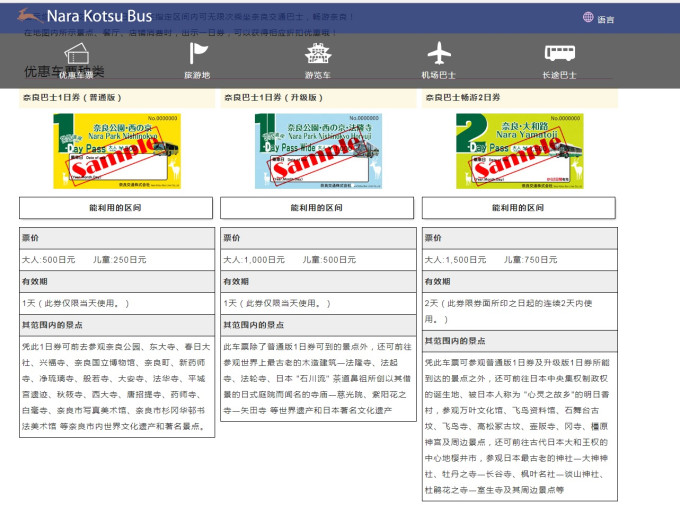The image size is (680, 505).
Task: Select the long-distance bus icon
Action: click(x=559, y=53)
